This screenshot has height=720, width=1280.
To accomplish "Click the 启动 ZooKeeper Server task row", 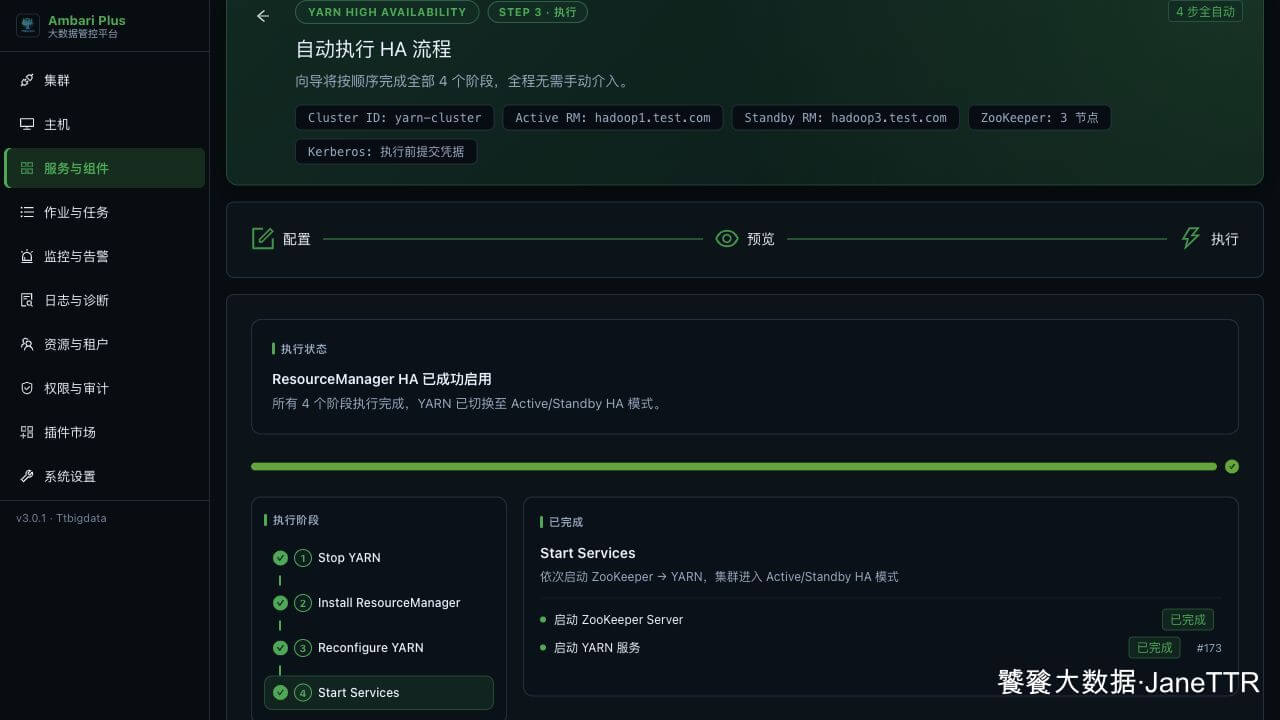I will pyautogui.click(x=881, y=620).
